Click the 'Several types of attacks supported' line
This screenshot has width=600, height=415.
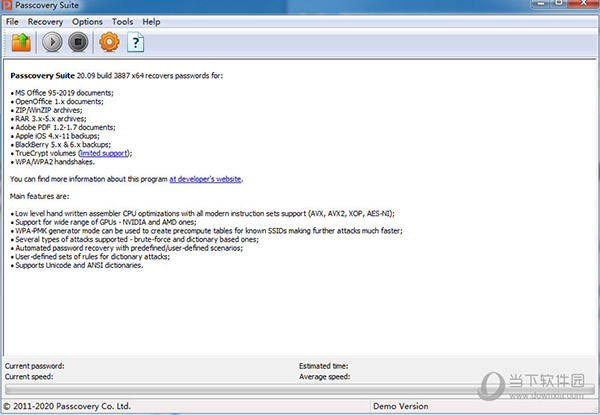(137, 239)
